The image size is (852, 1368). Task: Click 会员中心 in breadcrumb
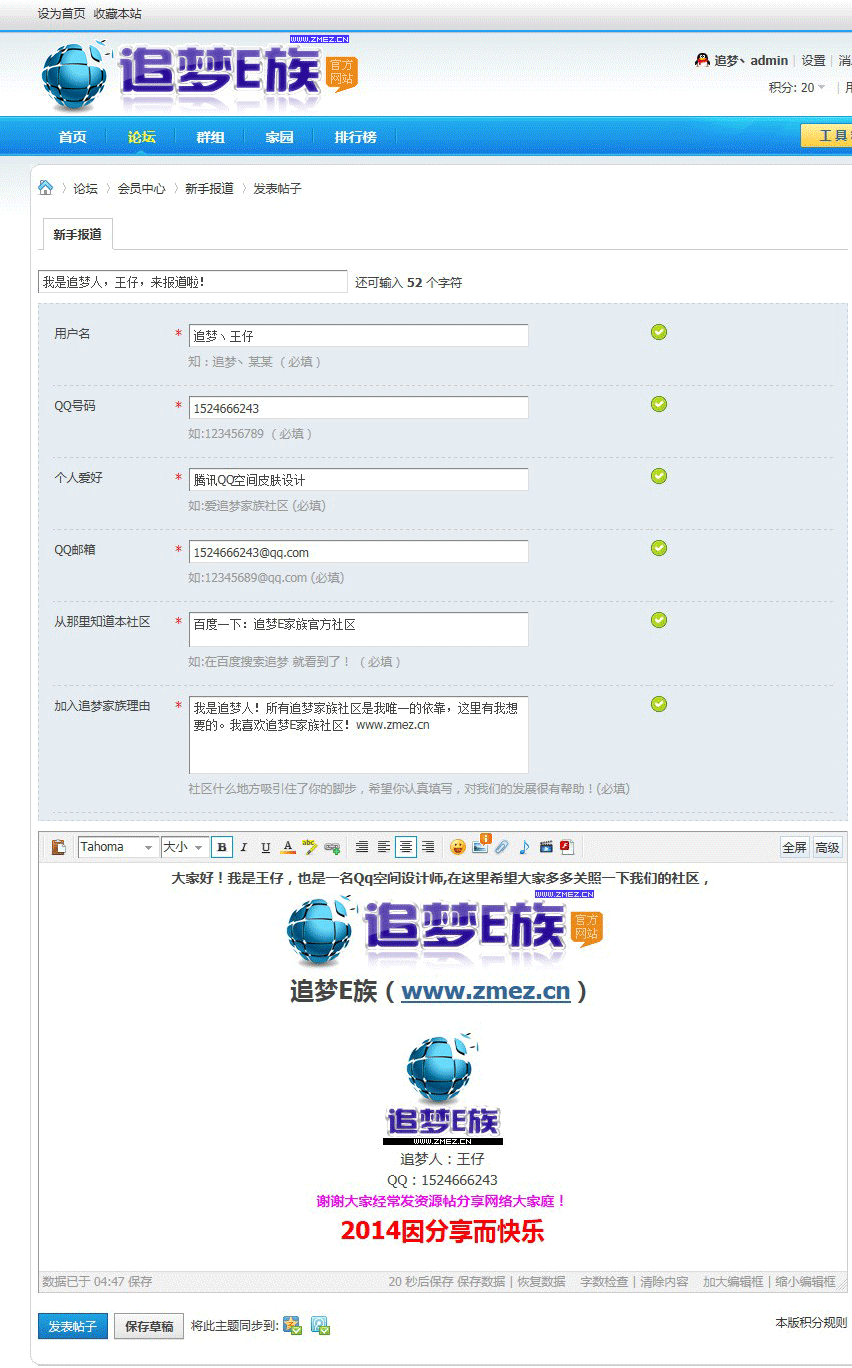141,188
